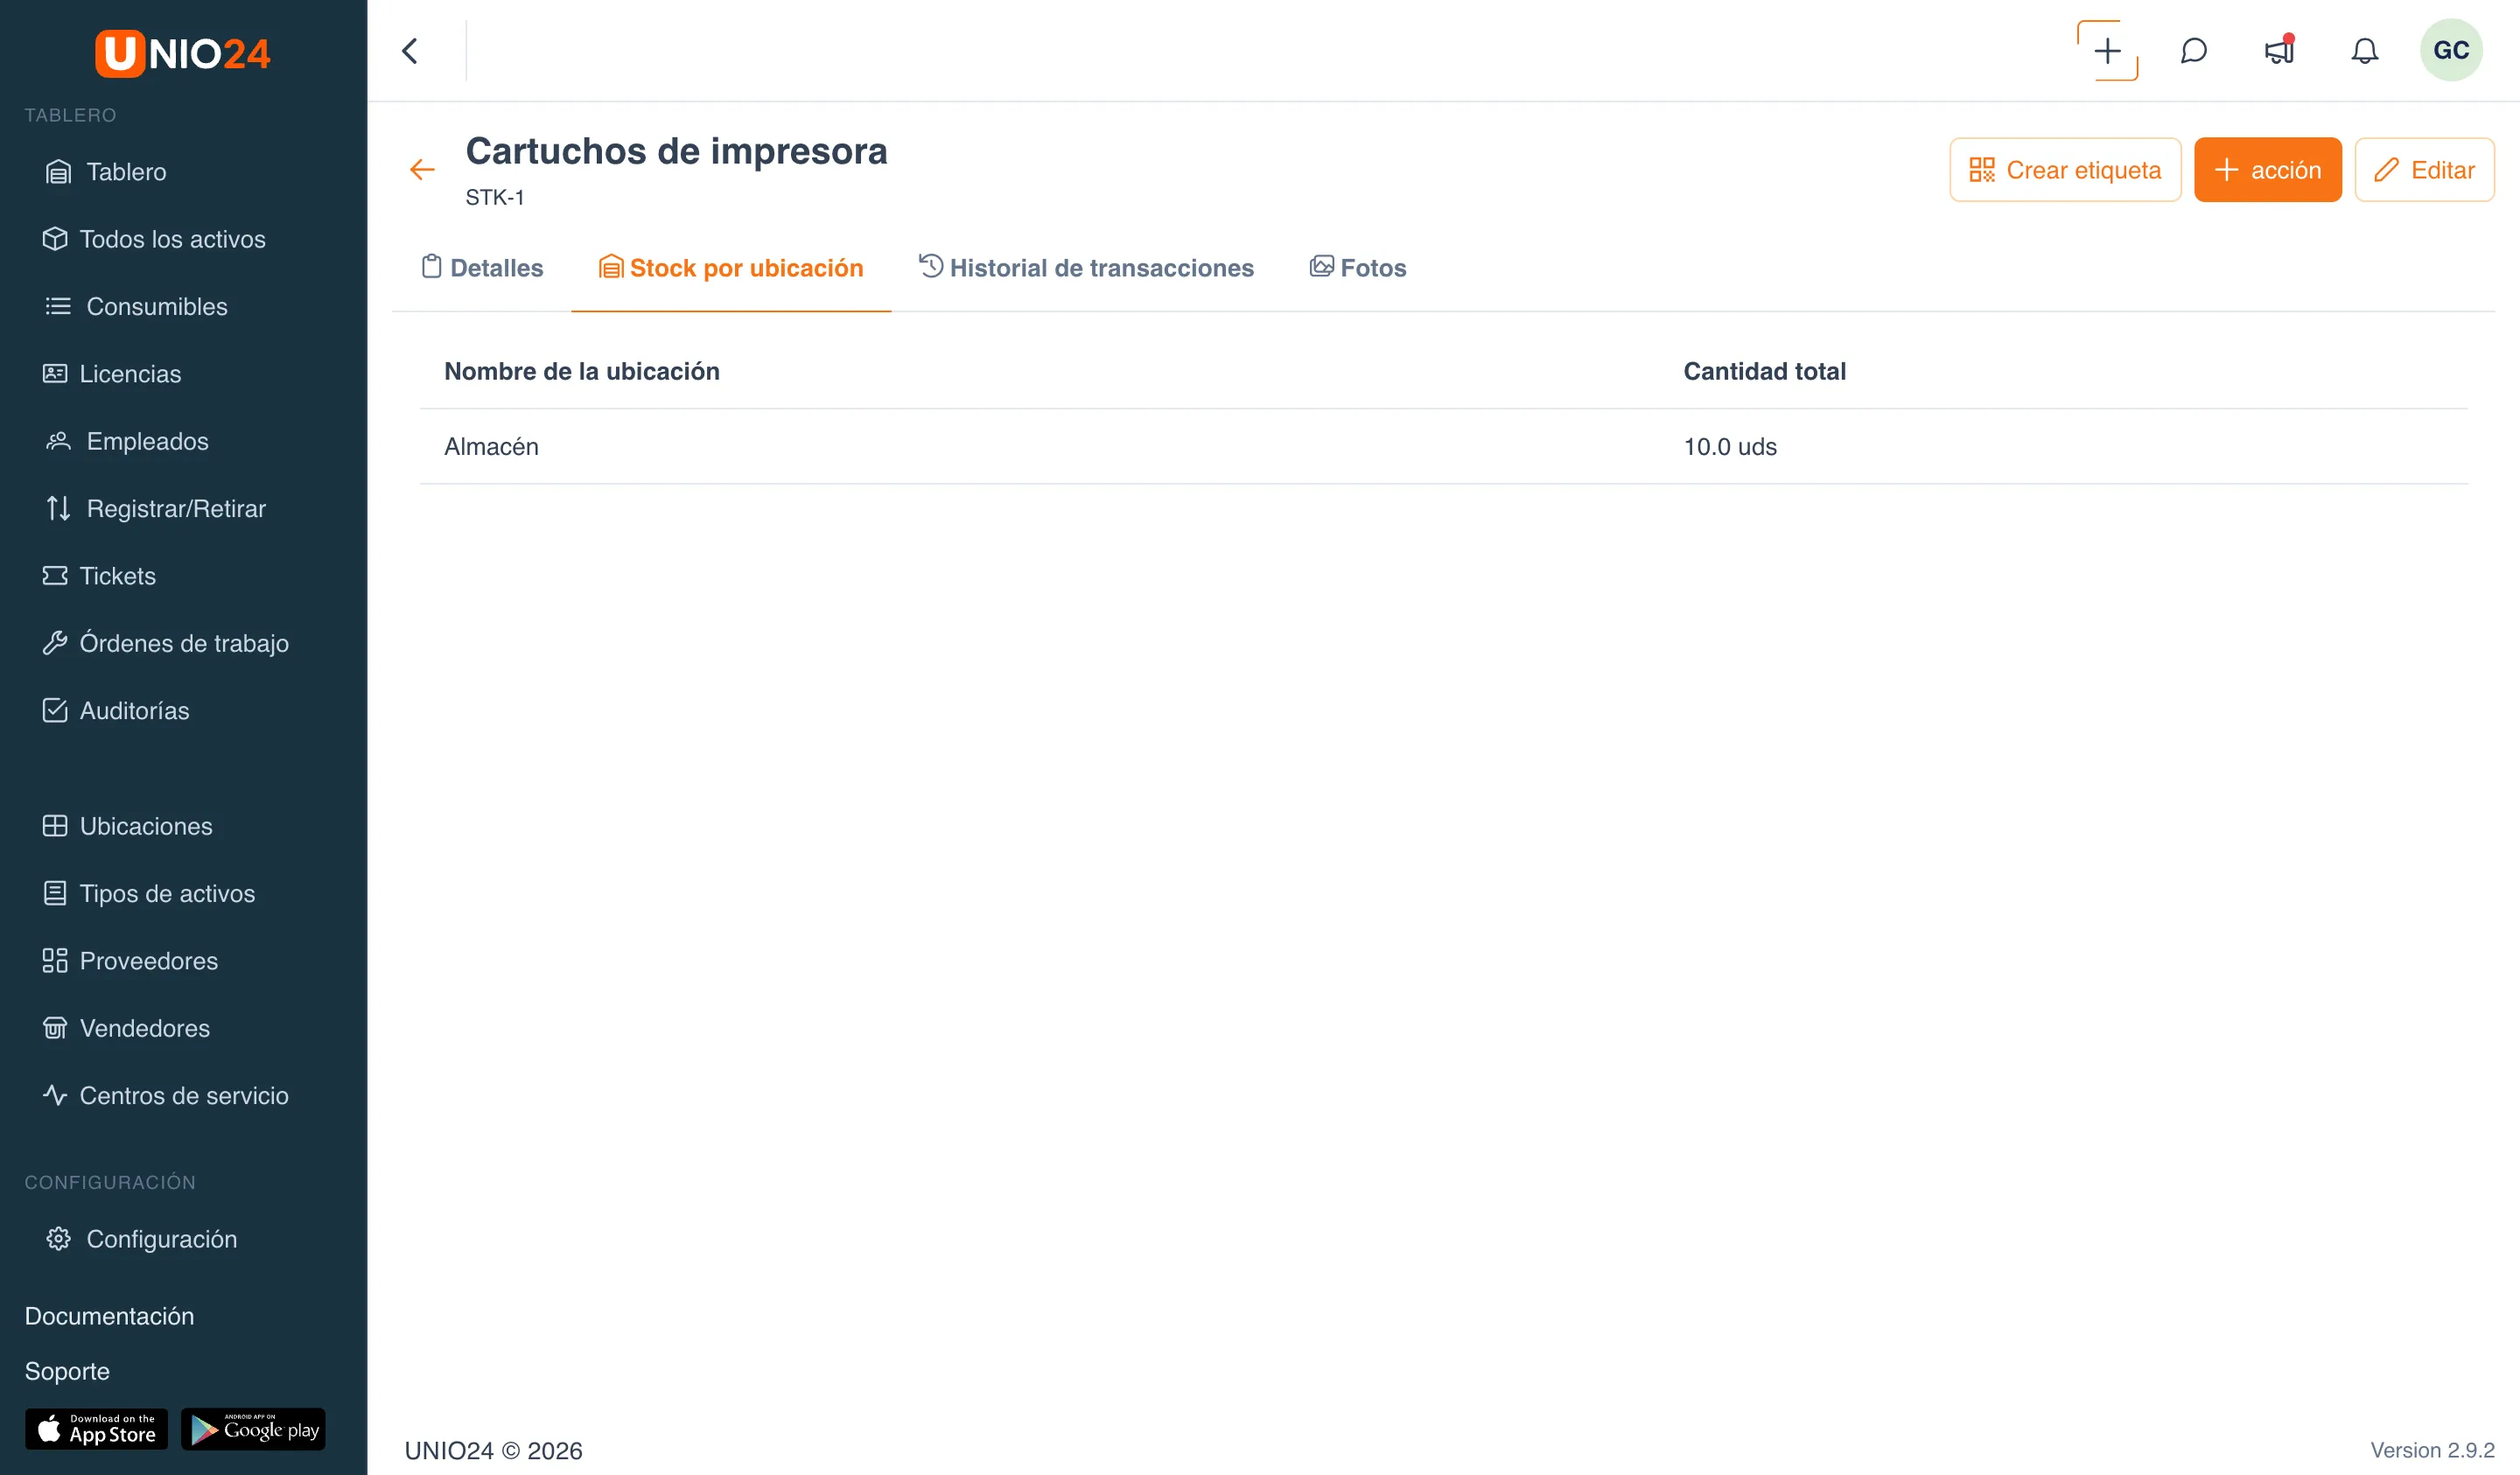Open the chat messages icon

tap(2193, 51)
